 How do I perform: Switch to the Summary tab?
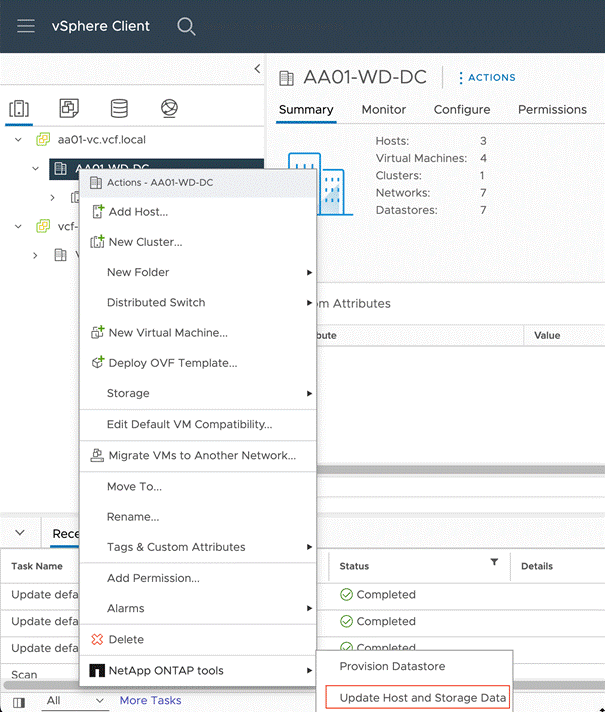tap(306, 109)
